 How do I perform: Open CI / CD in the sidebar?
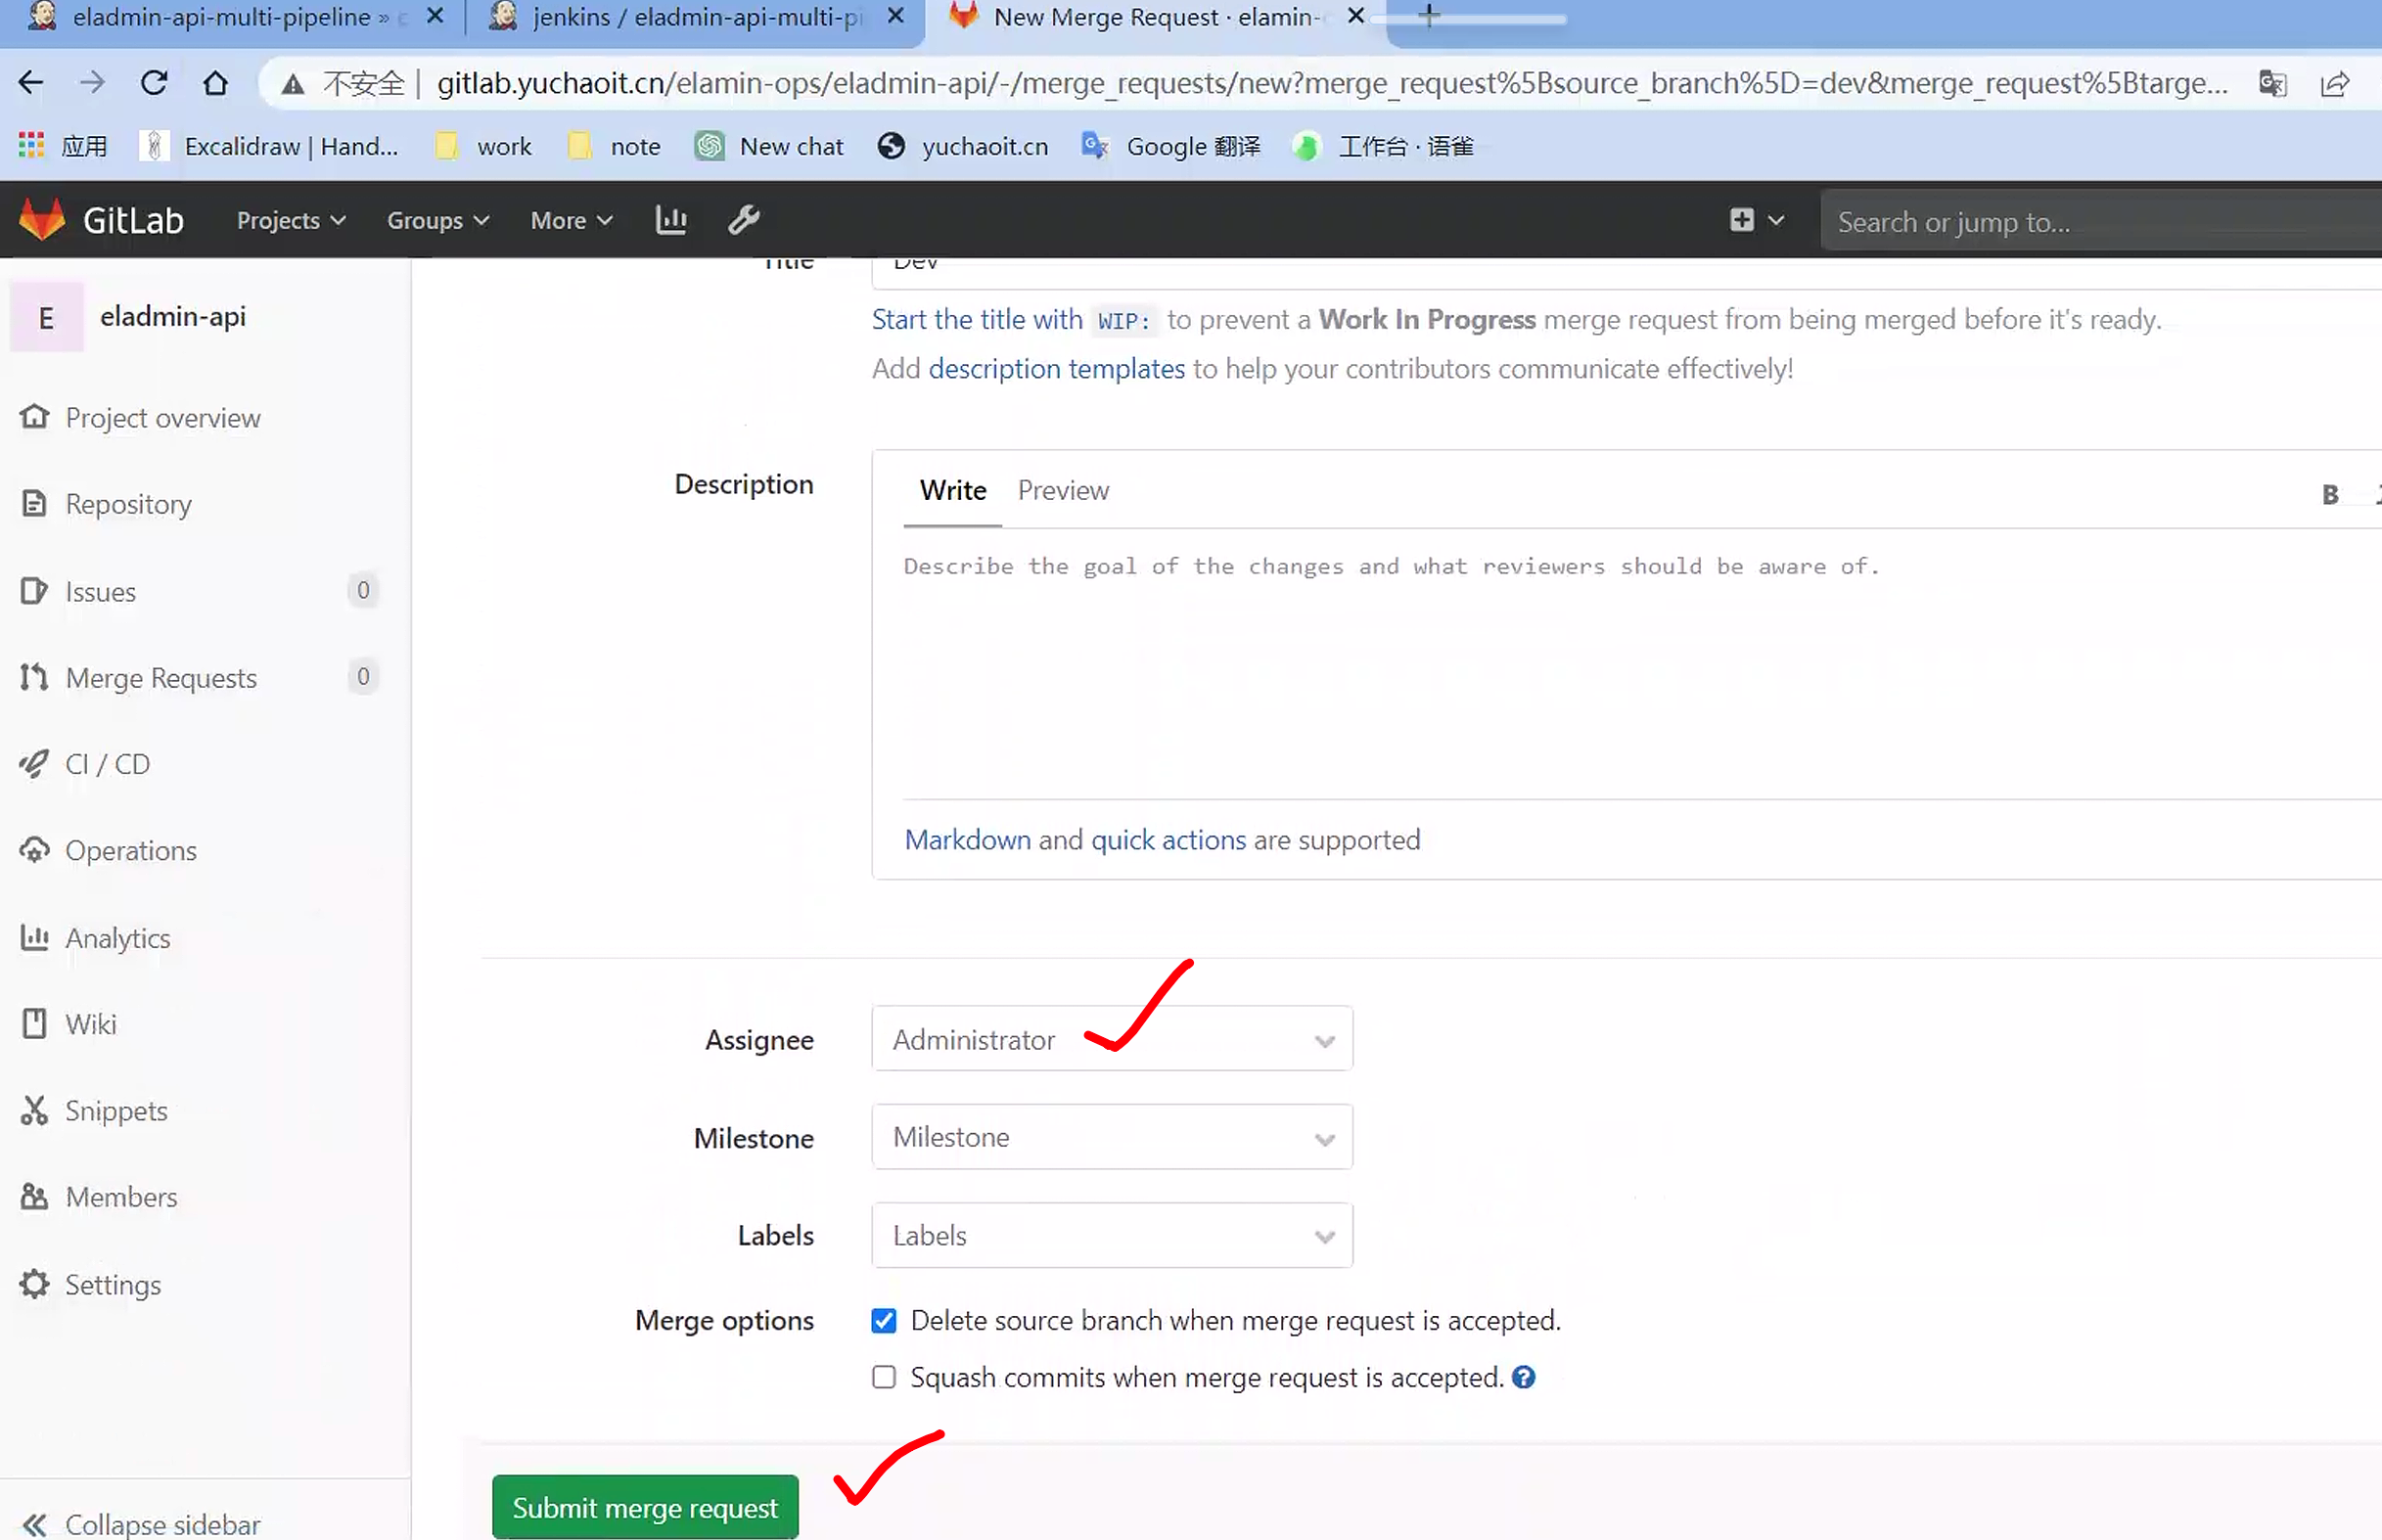point(107,764)
